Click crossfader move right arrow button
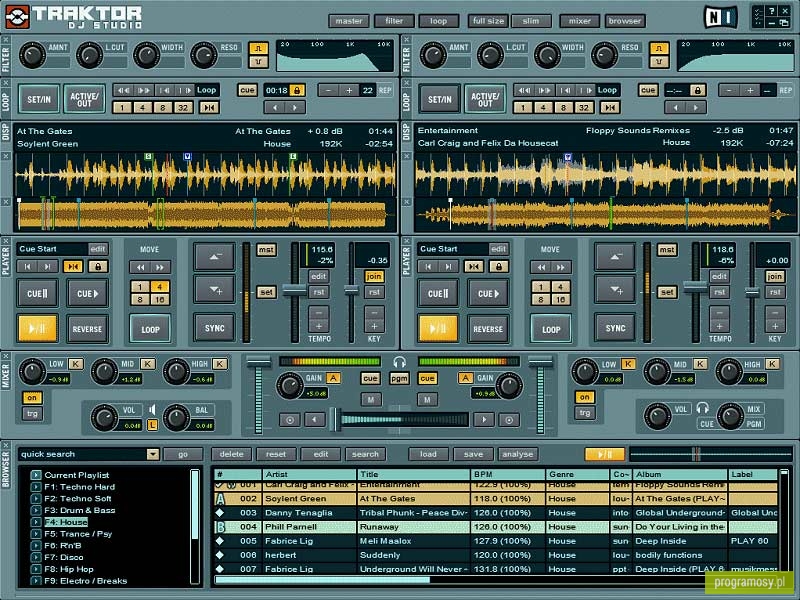Viewport: 800px width, 600px height. 484,420
